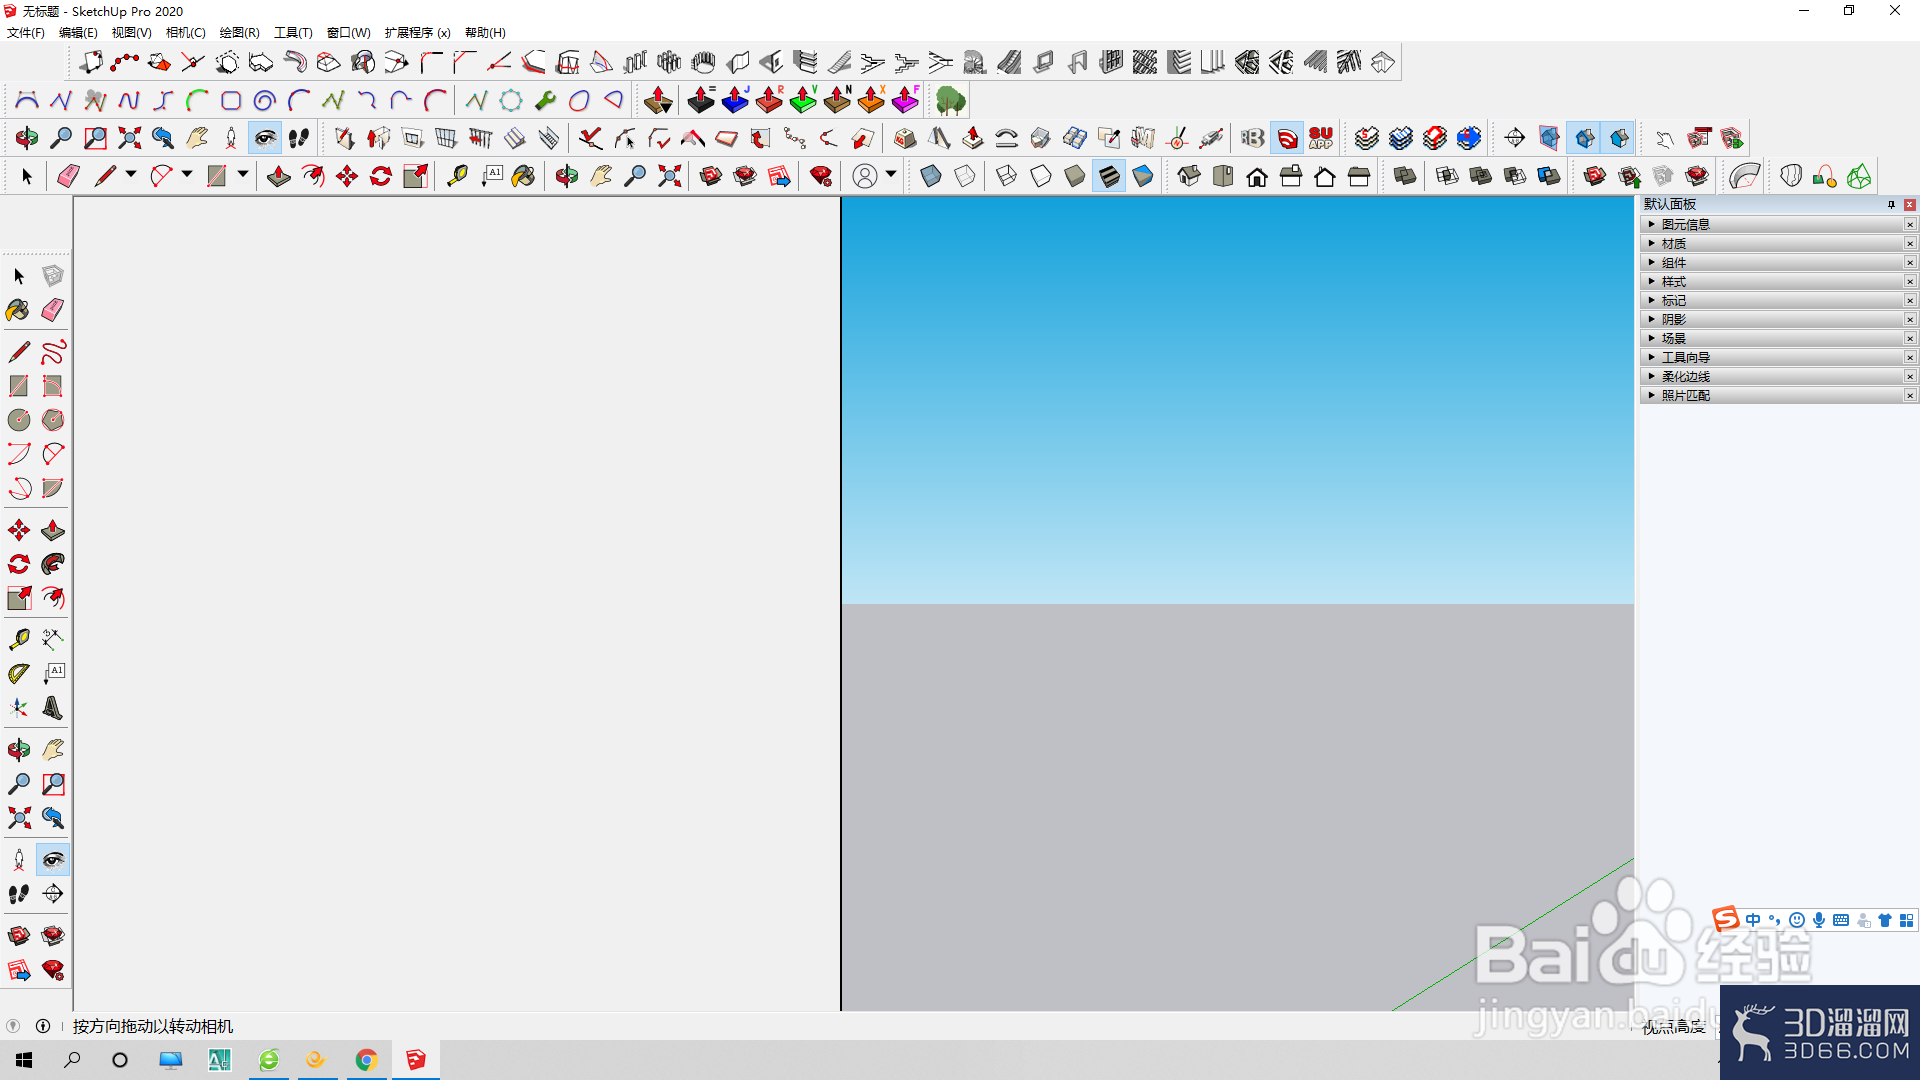1920x1080 pixels.
Task: Open Chrome from the taskbar
Action: [x=366, y=1060]
